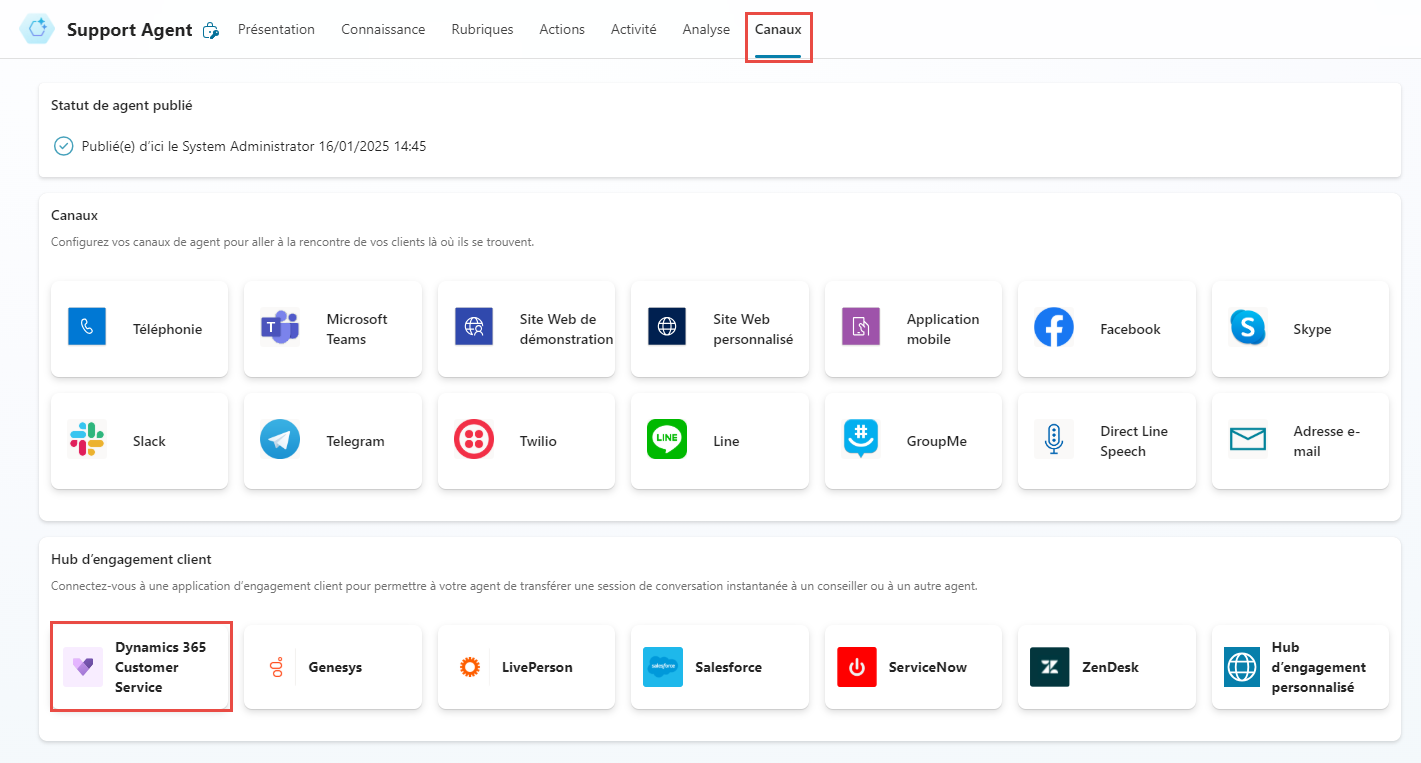
Task: Open the Rubriques tab
Action: click(482, 30)
